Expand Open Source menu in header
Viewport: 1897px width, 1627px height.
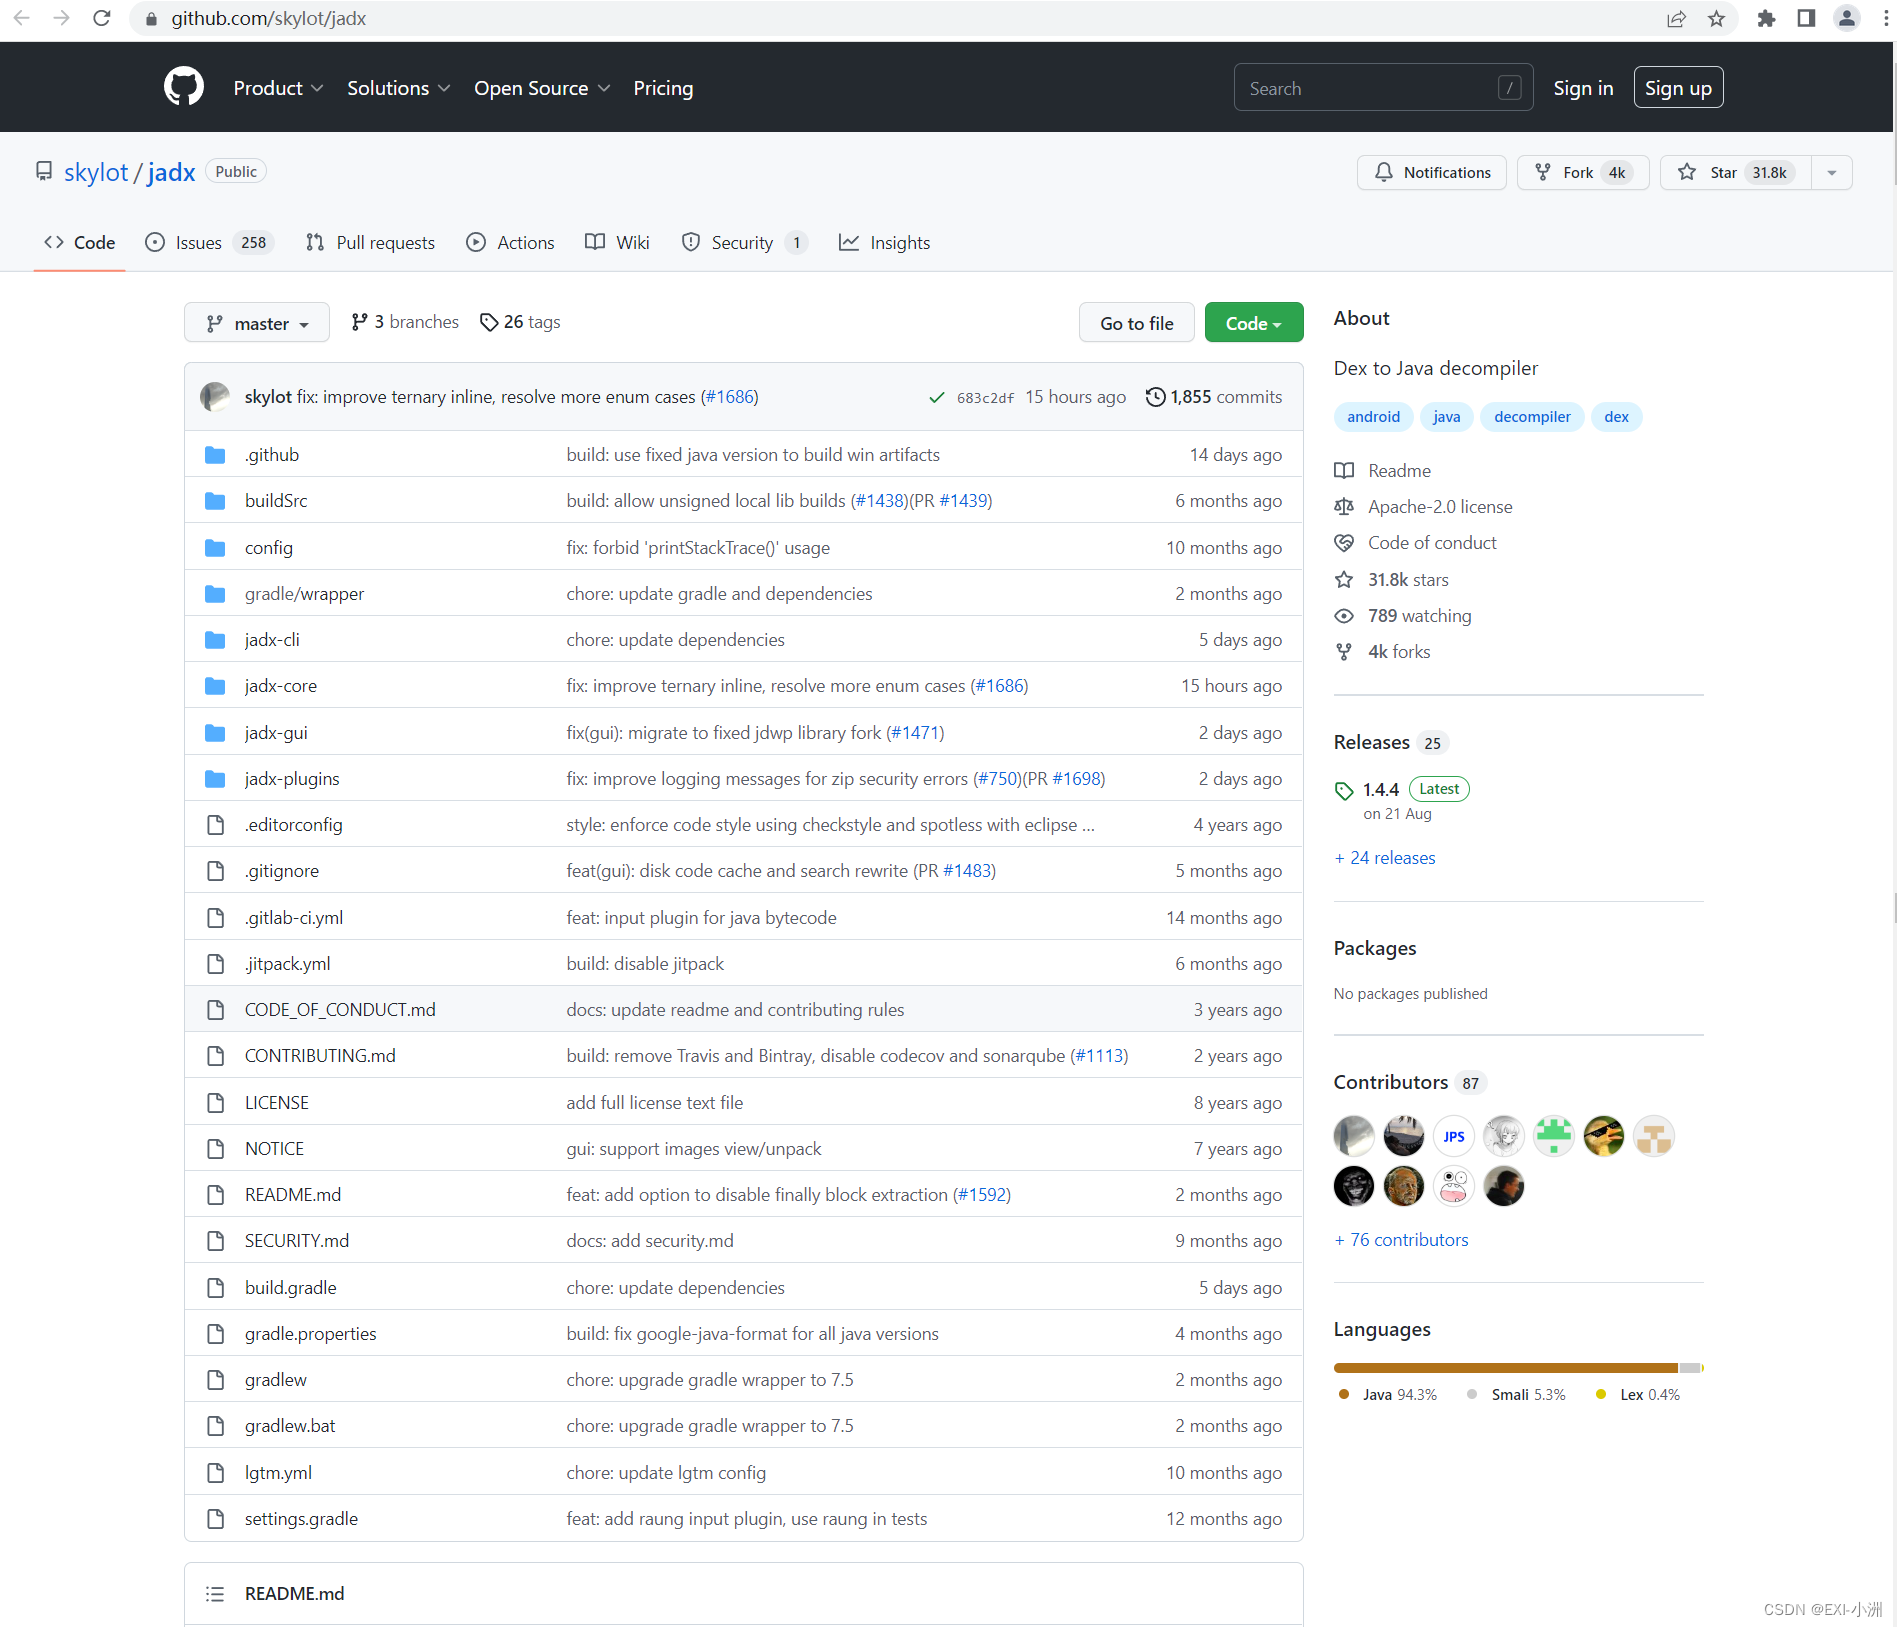[542, 88]
